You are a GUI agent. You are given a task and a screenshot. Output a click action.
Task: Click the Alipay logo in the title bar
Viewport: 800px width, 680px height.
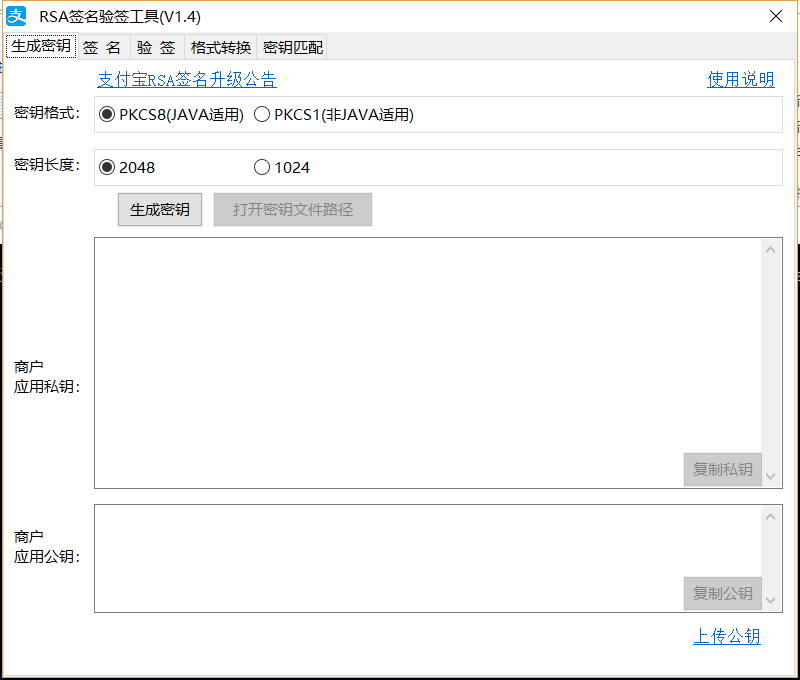(15, 15)
